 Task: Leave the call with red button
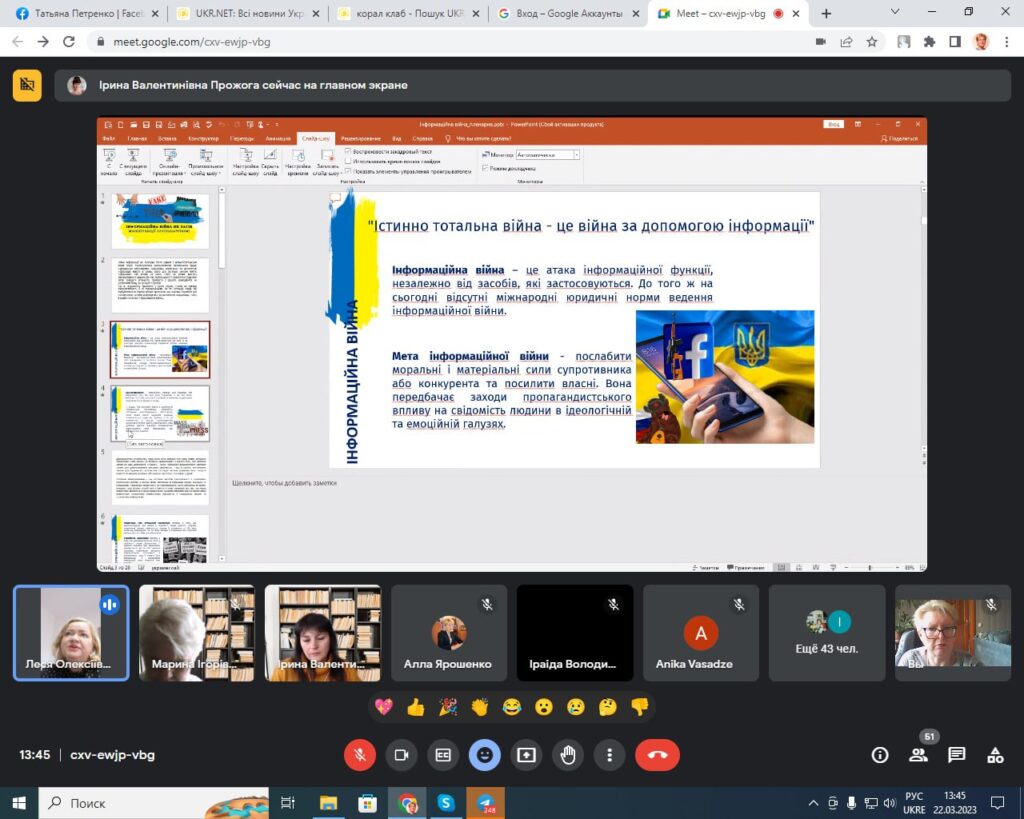click(x=657, y=755)
